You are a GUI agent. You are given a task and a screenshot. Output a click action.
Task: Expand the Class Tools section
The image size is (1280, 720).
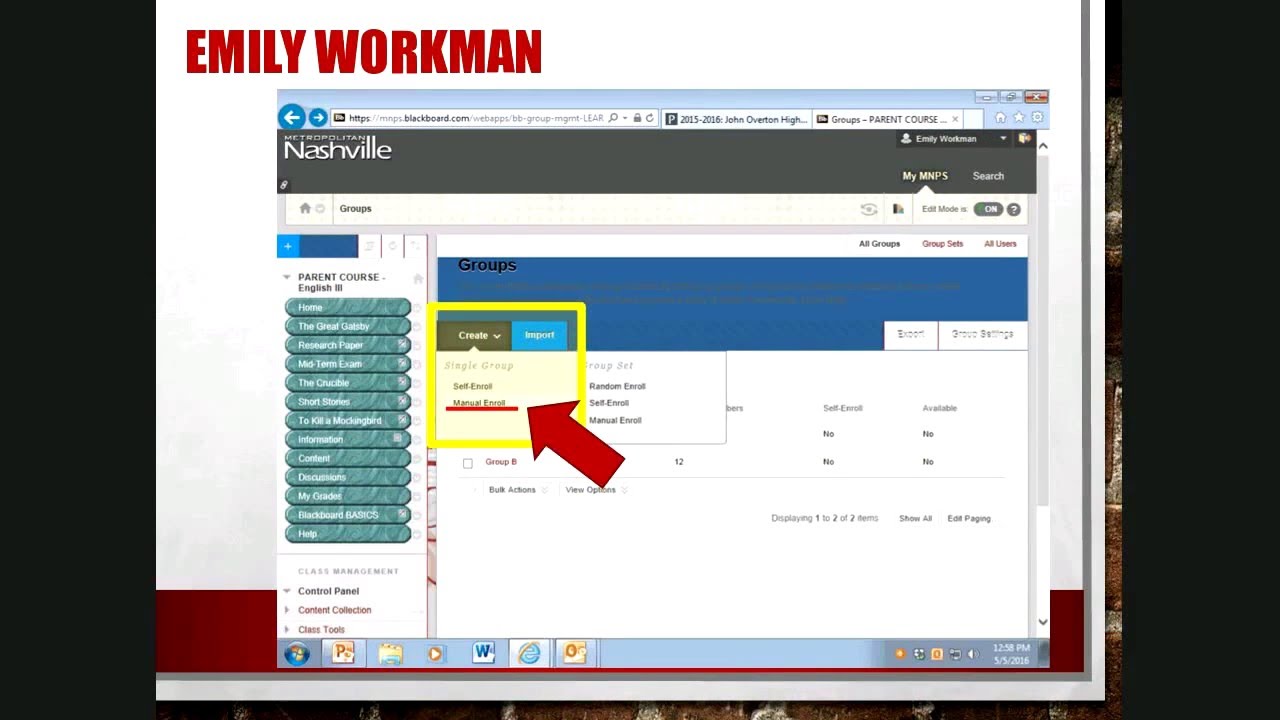pos(287,630)
